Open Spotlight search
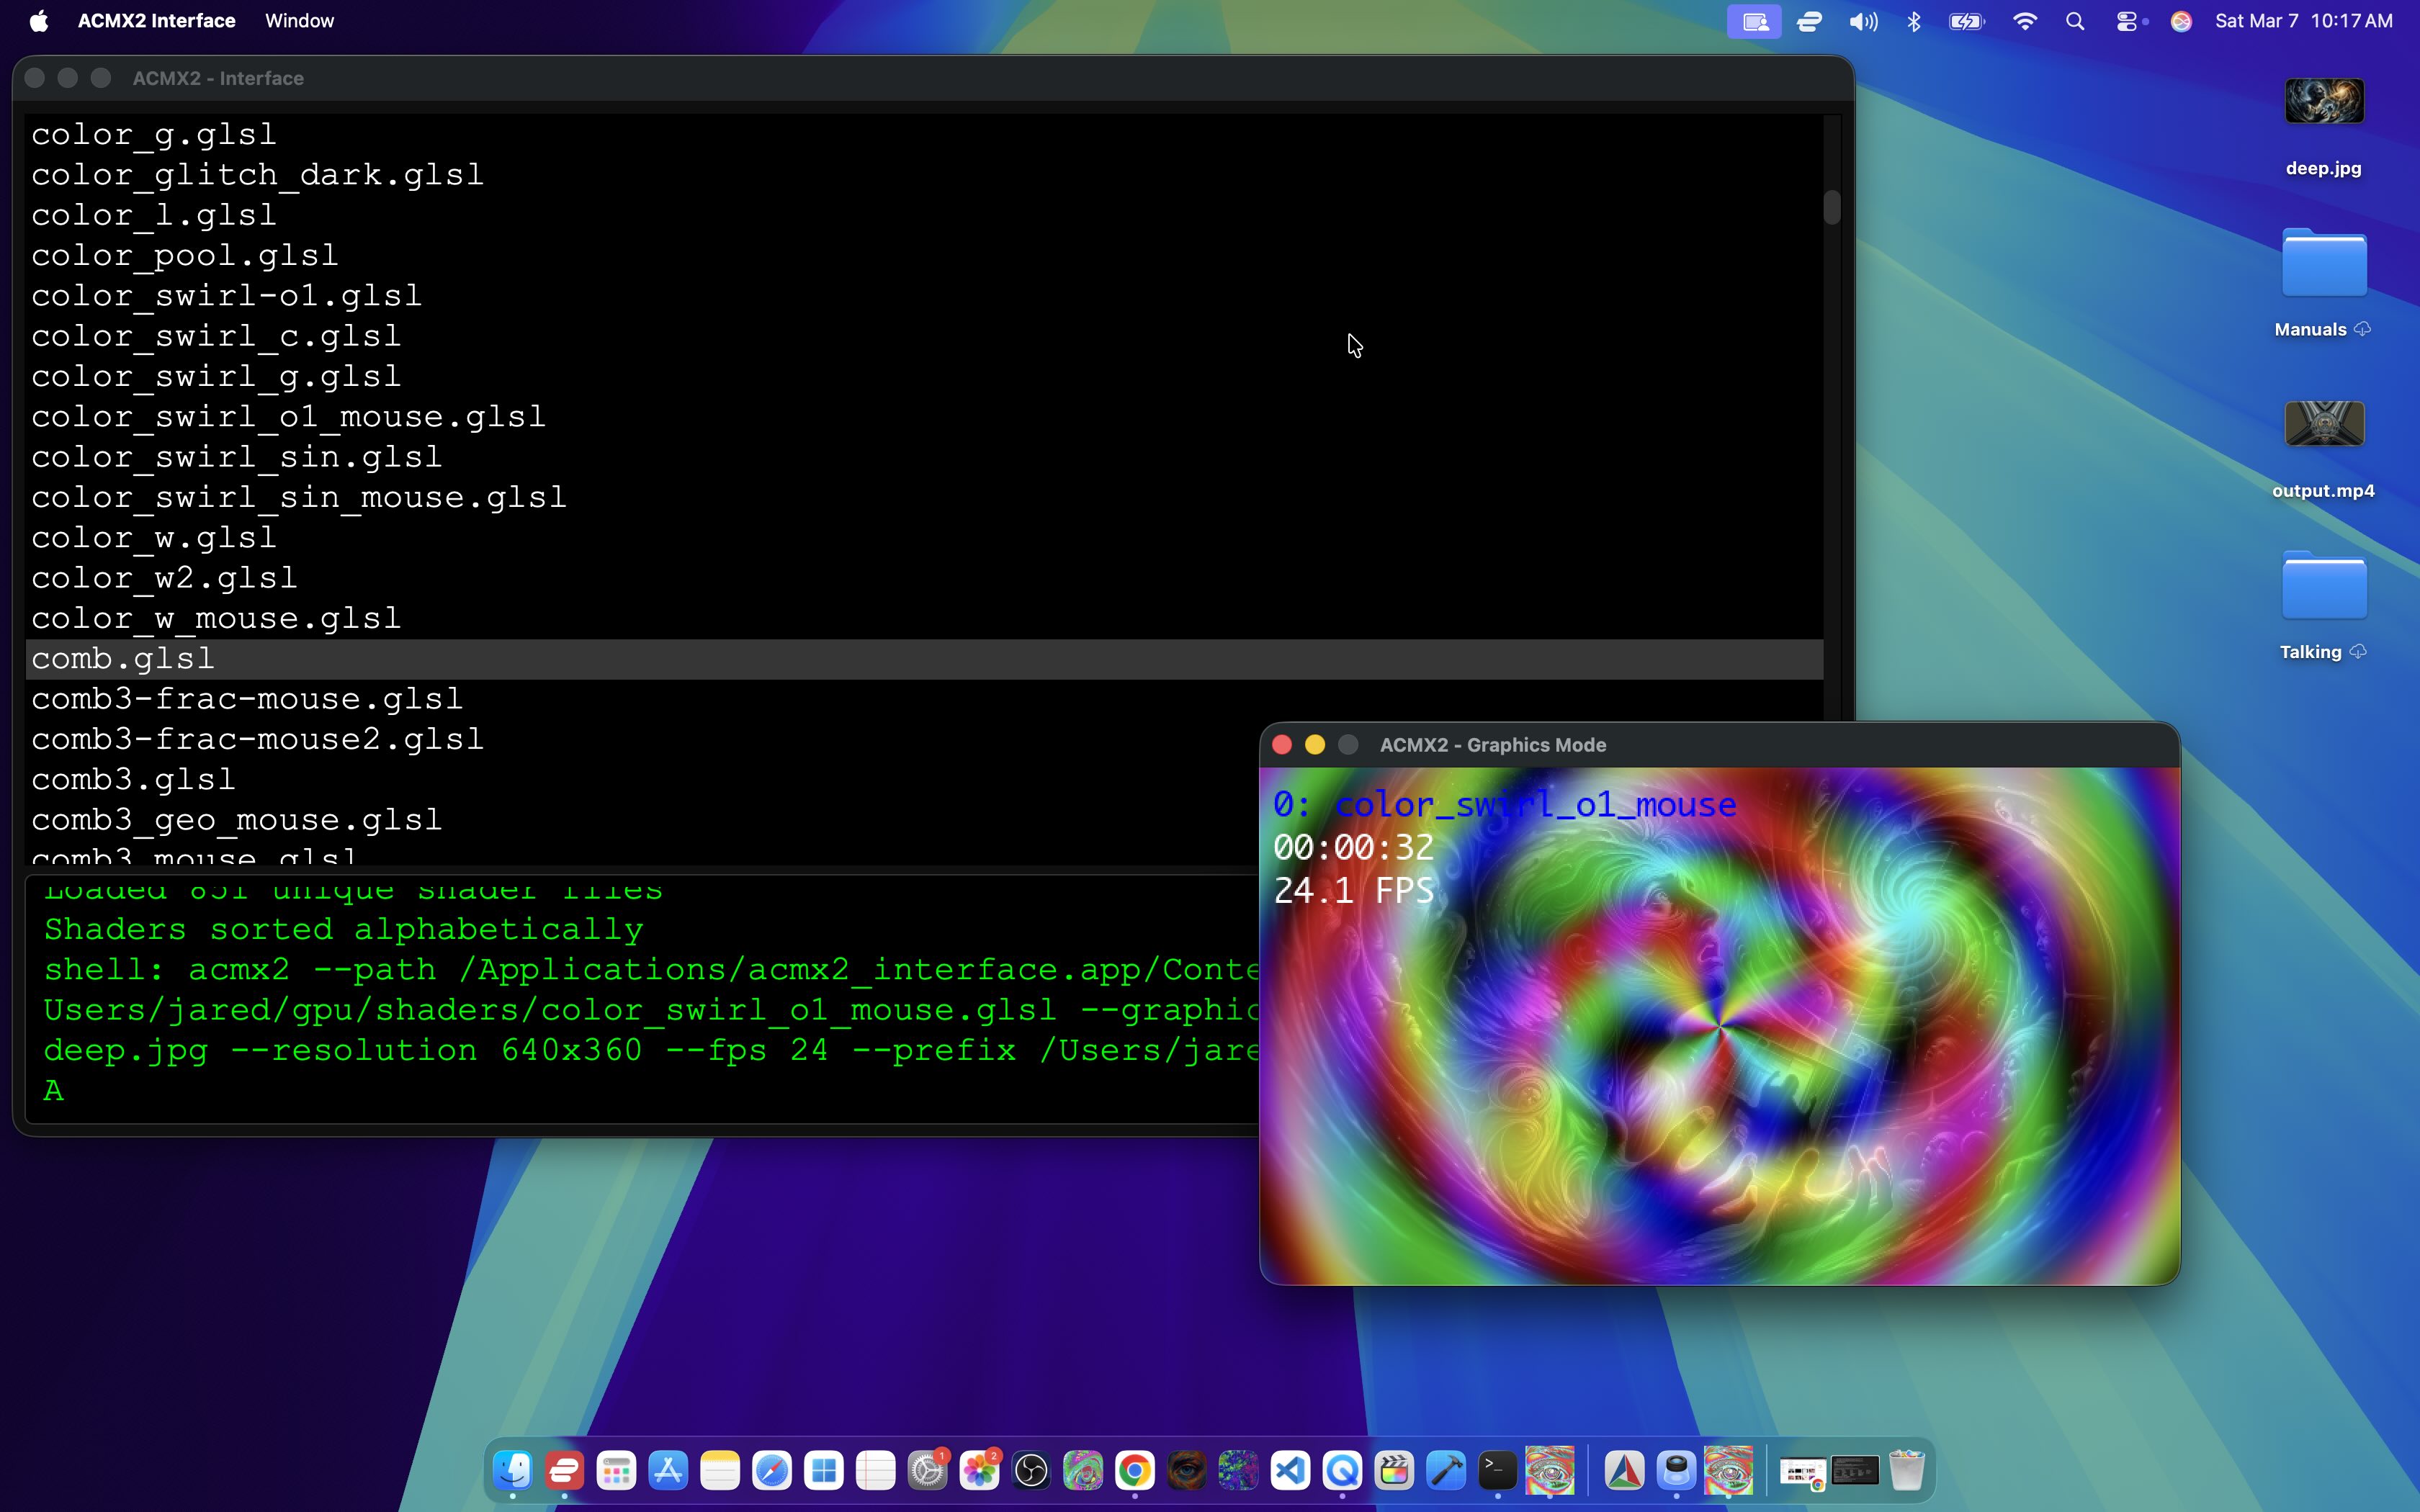The width and height of the screenshot is (2420, 1512). point(2075,21)
